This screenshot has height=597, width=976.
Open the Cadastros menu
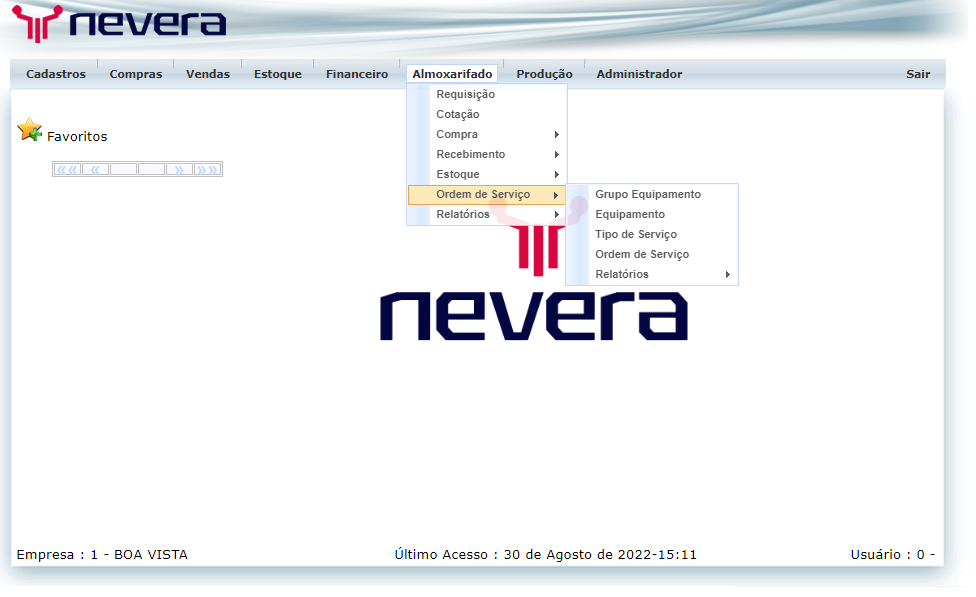click(55, 73)
